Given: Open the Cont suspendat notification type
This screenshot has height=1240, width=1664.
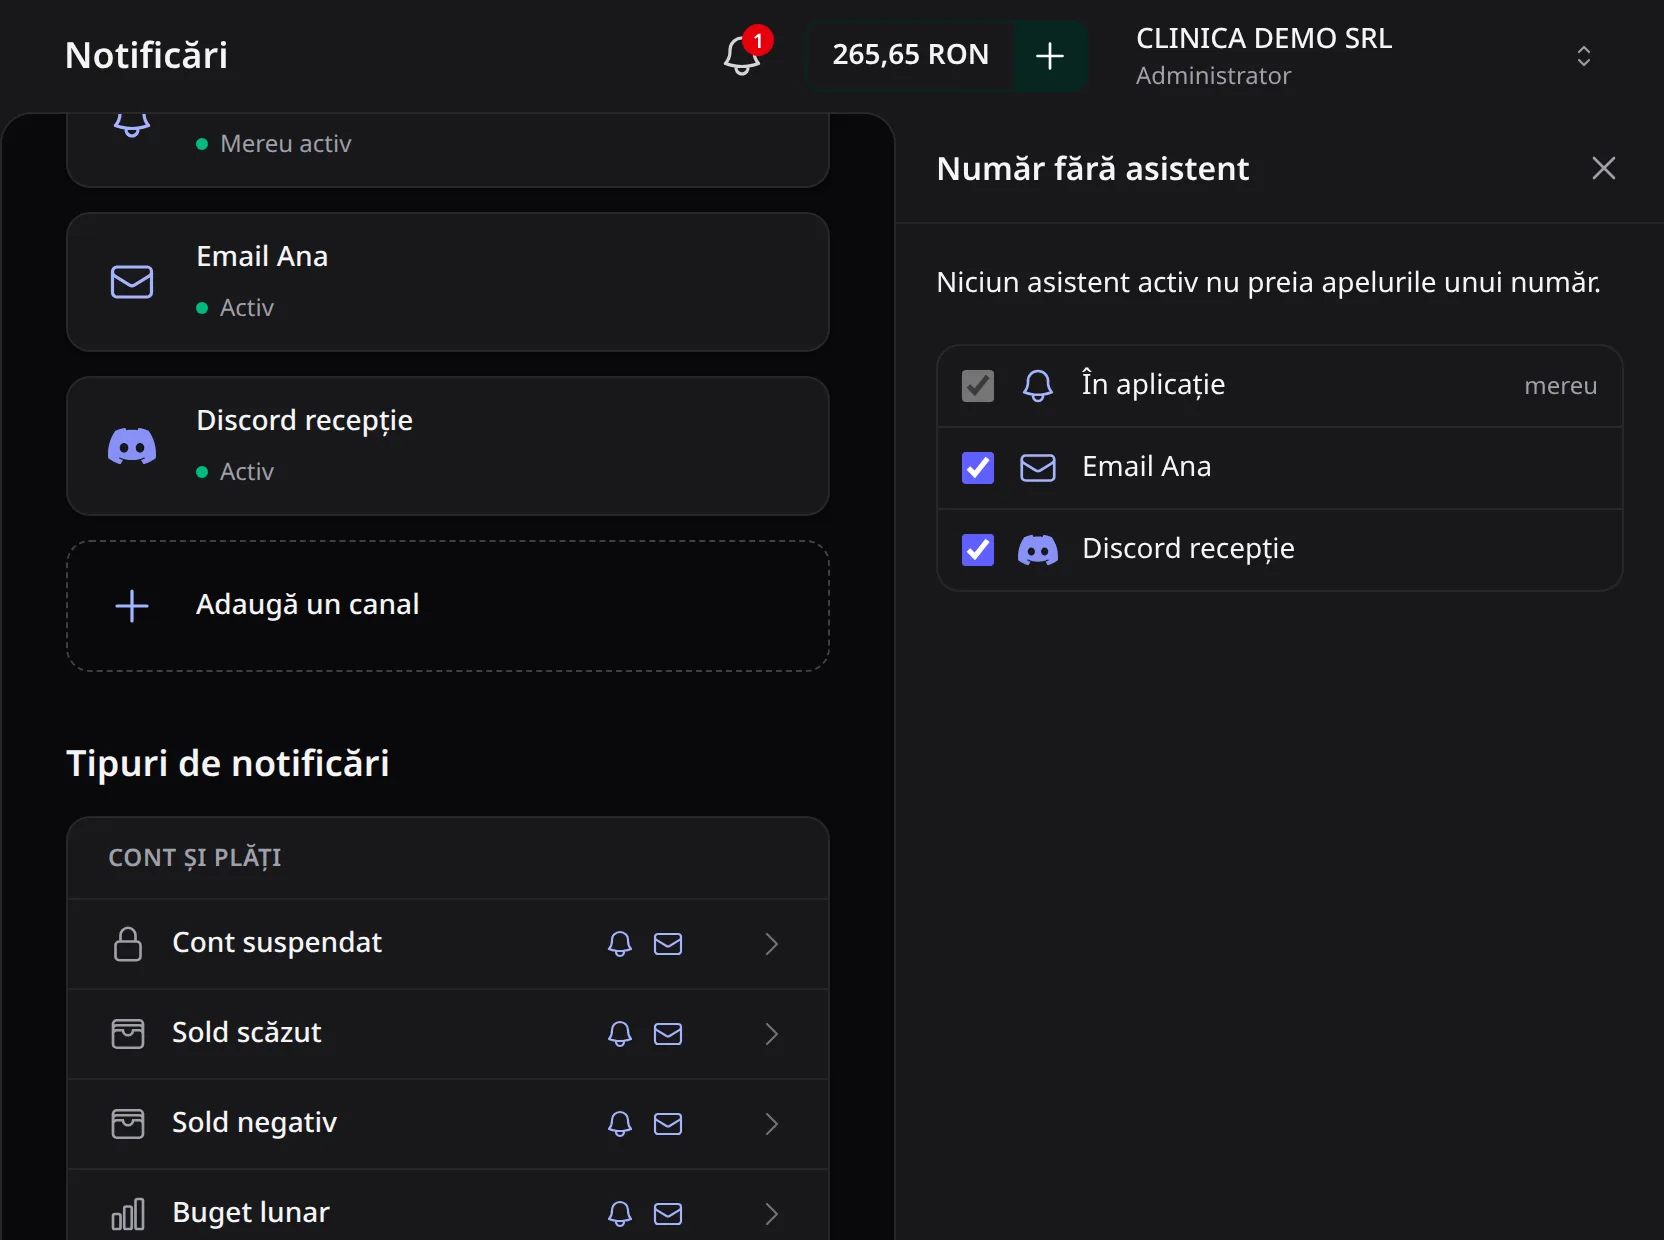Looking at the screenshot, I should [x=448, y=944].
